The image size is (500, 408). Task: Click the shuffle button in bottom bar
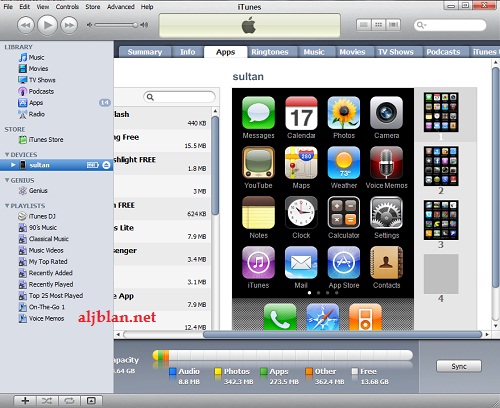47,401
